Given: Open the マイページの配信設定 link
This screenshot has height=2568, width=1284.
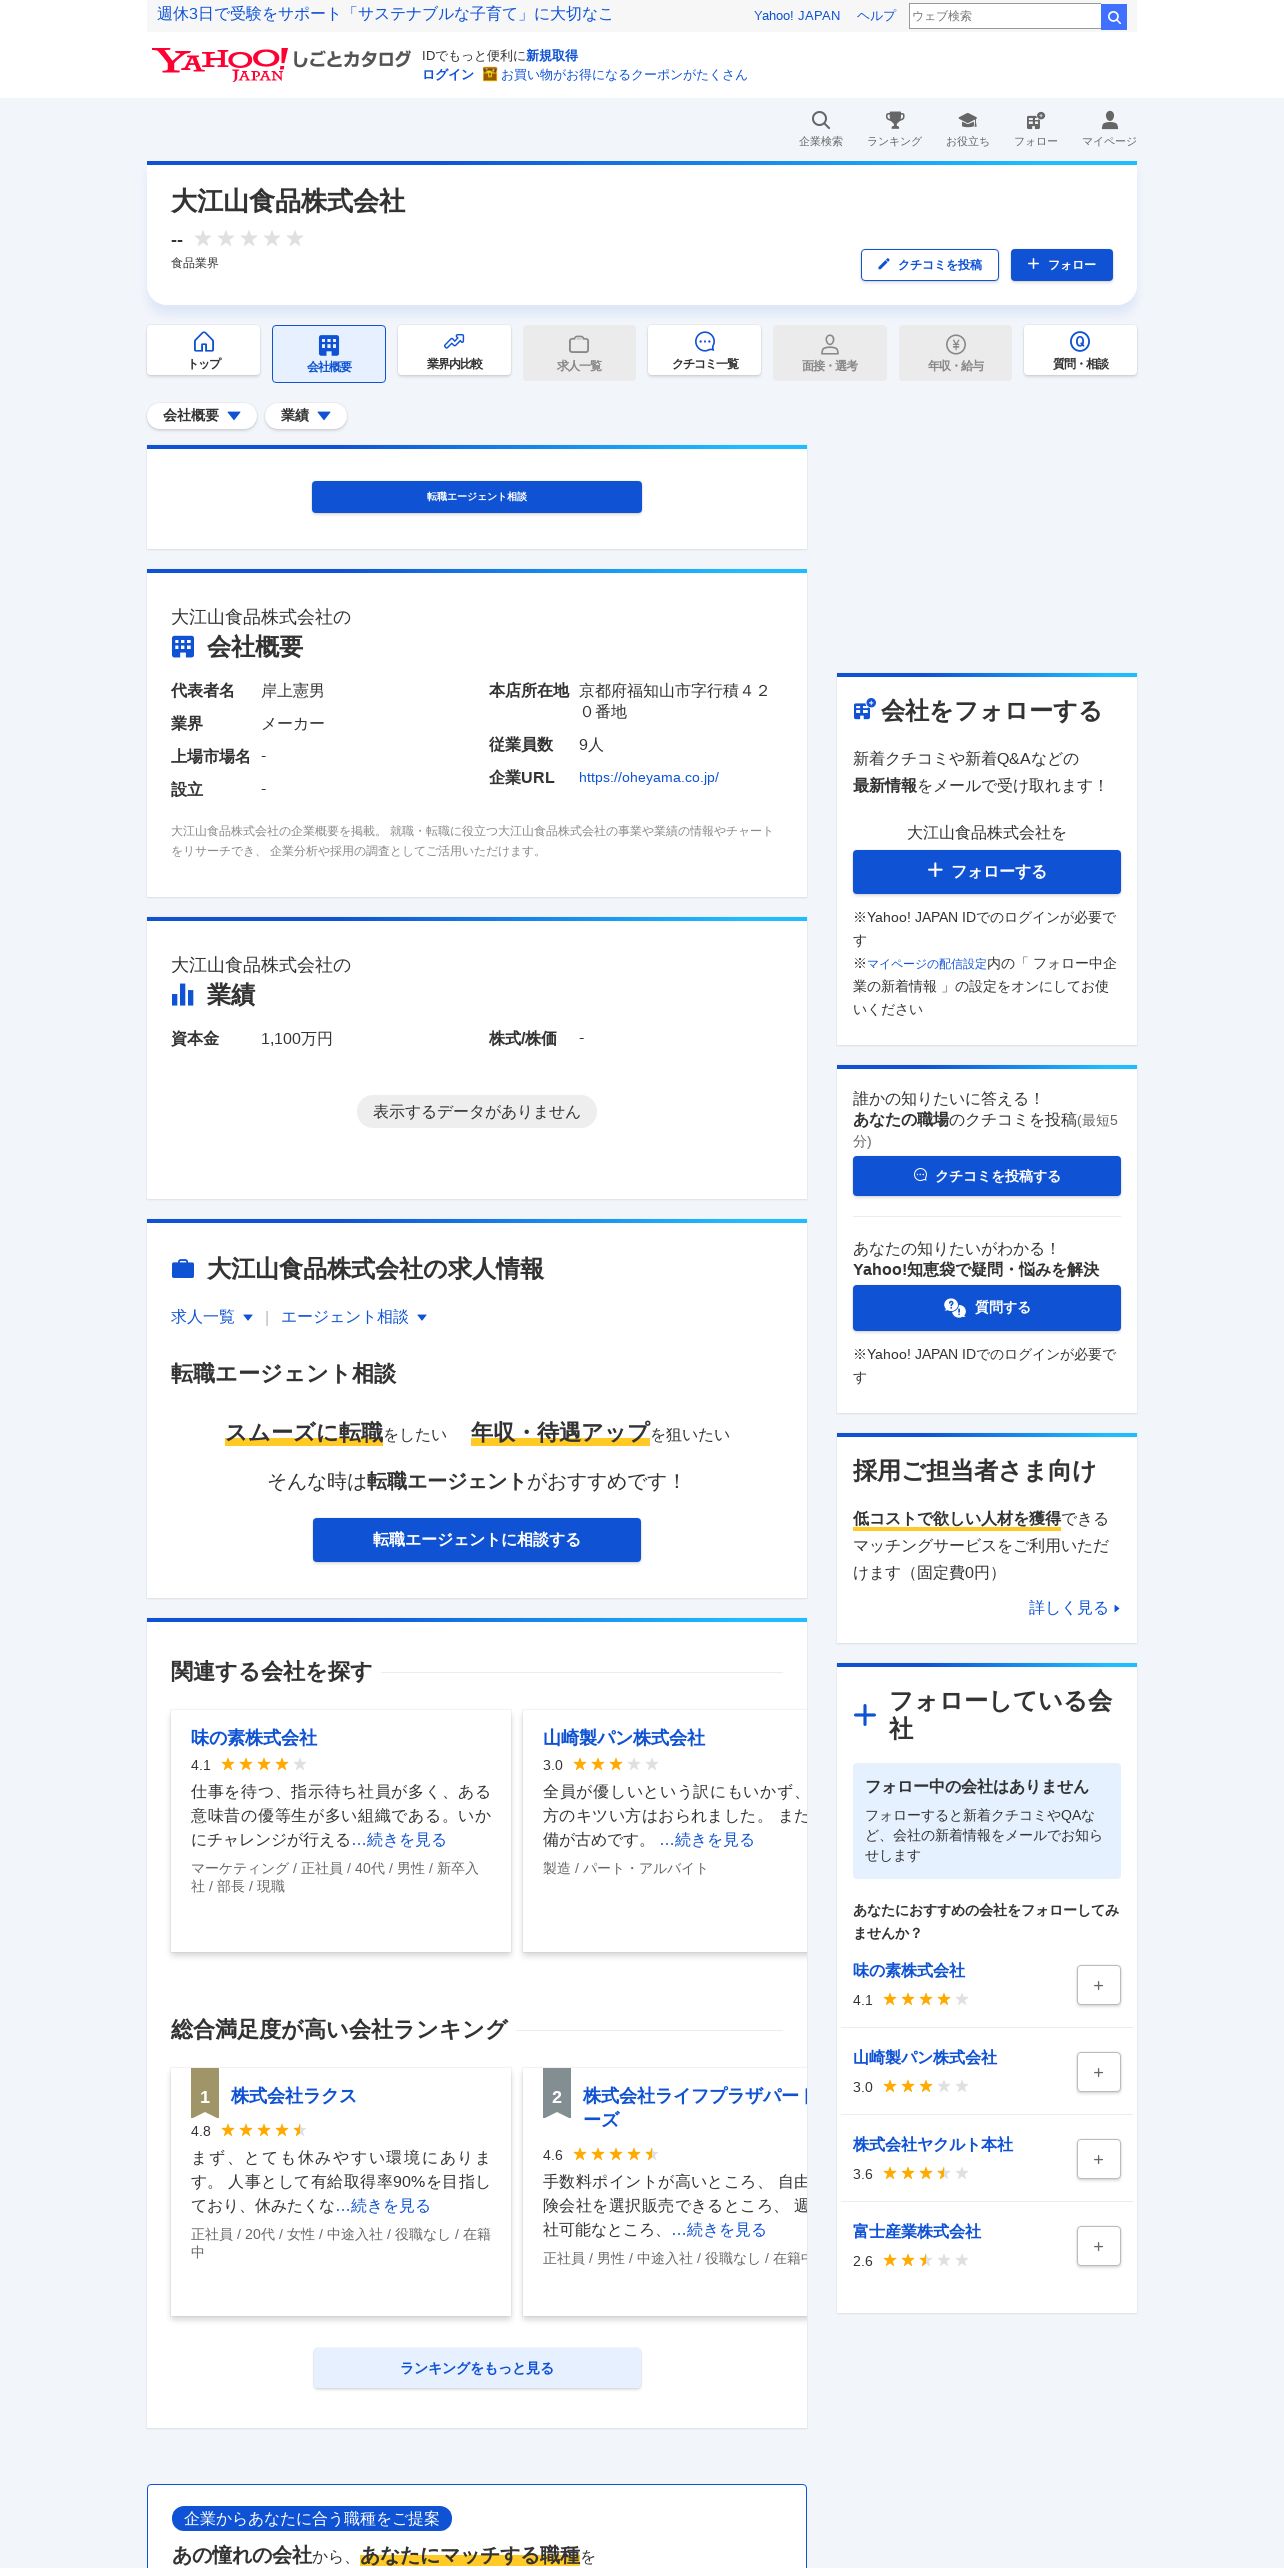Looking at the screenshot, I should (x=927, y=963).
